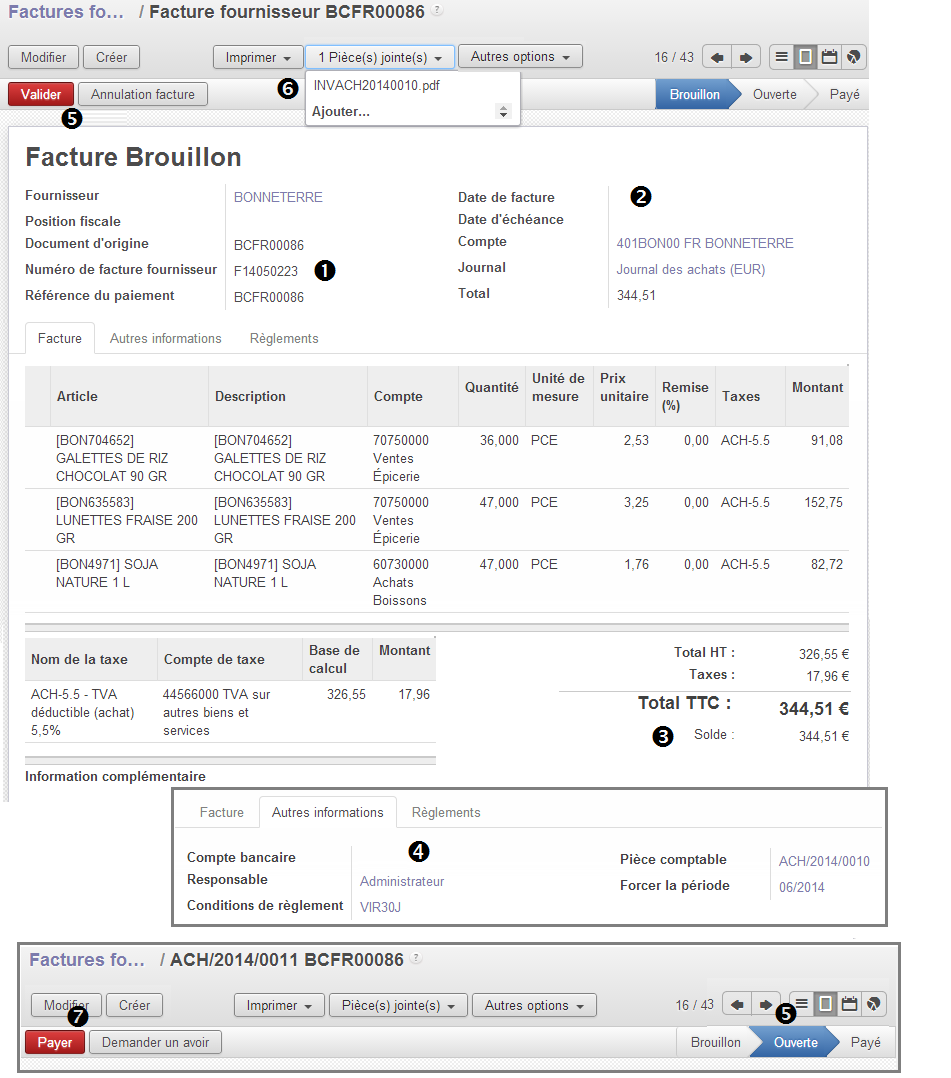951x1078 pixels.
Task: Switch to list view icon in top toolbar
Action: pyautogui.click(x=782, y=56)
